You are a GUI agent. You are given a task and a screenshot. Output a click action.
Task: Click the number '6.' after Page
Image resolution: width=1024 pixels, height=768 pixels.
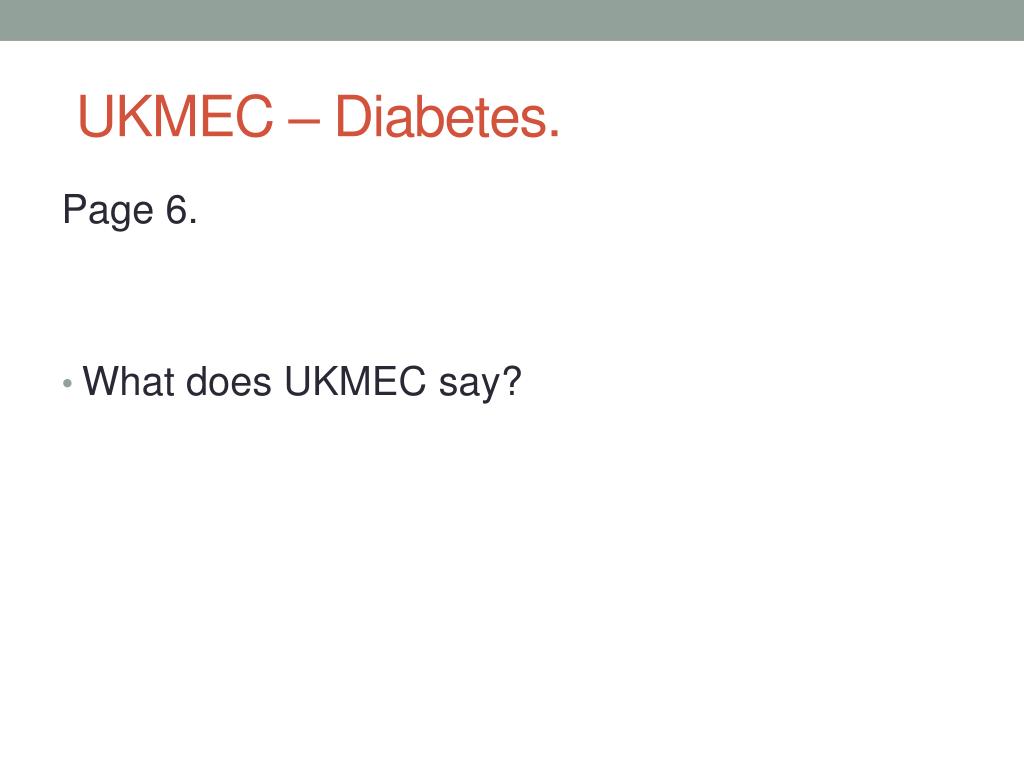[181, 210]
